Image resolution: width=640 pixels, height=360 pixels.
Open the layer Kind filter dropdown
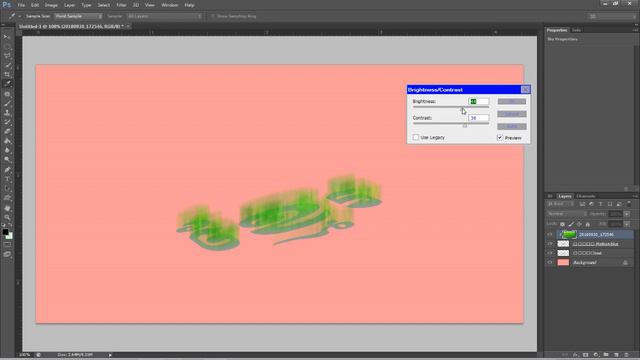point(560,204)
